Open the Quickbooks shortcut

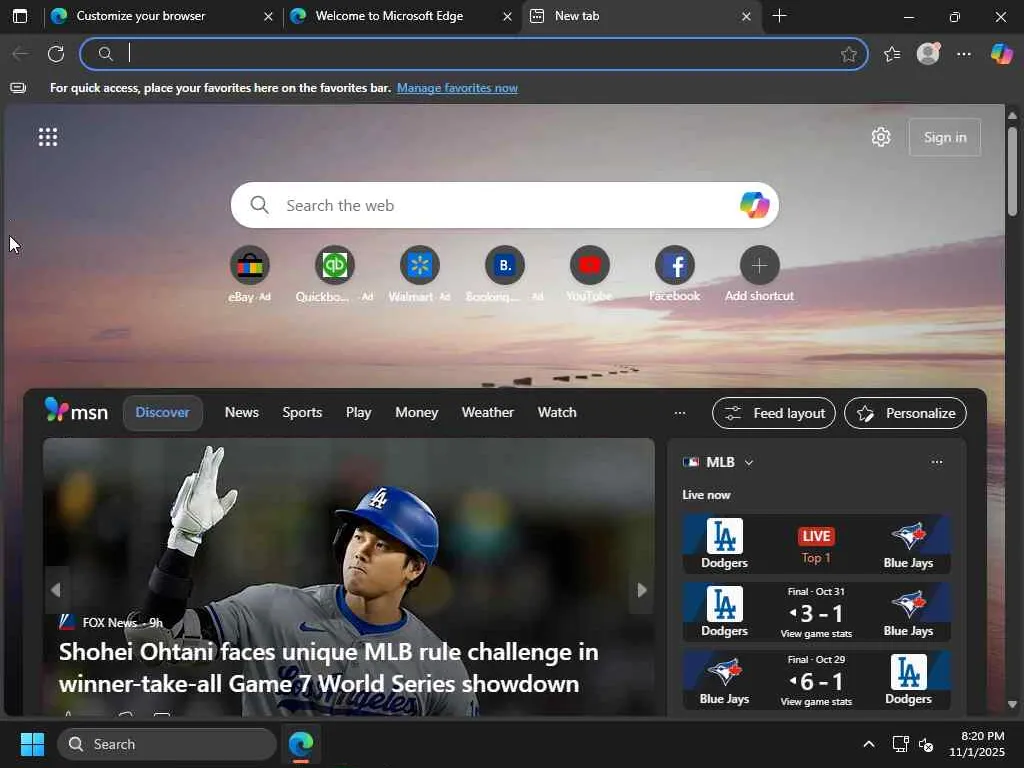[334, 266]
